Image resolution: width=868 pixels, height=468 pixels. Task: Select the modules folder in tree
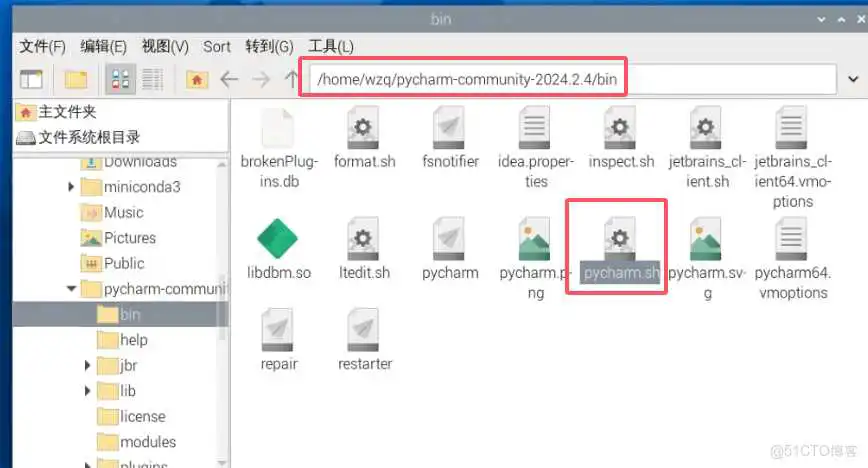pyautogui.click(x=136, y=442)
